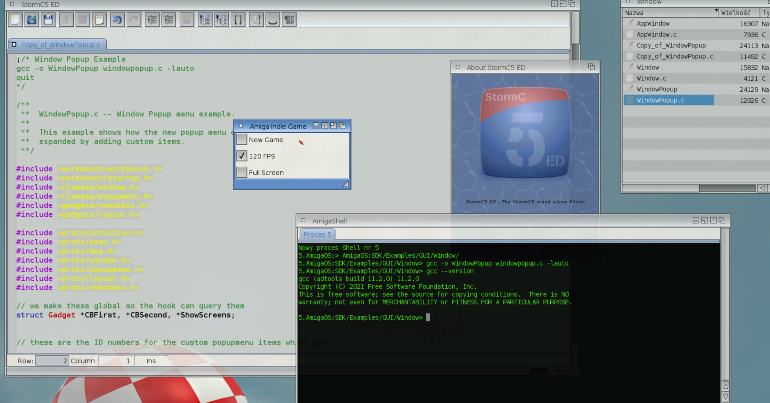Copy selection using the greyed copy icon
The height and width of the screenshot is (403, 770).
82,20
